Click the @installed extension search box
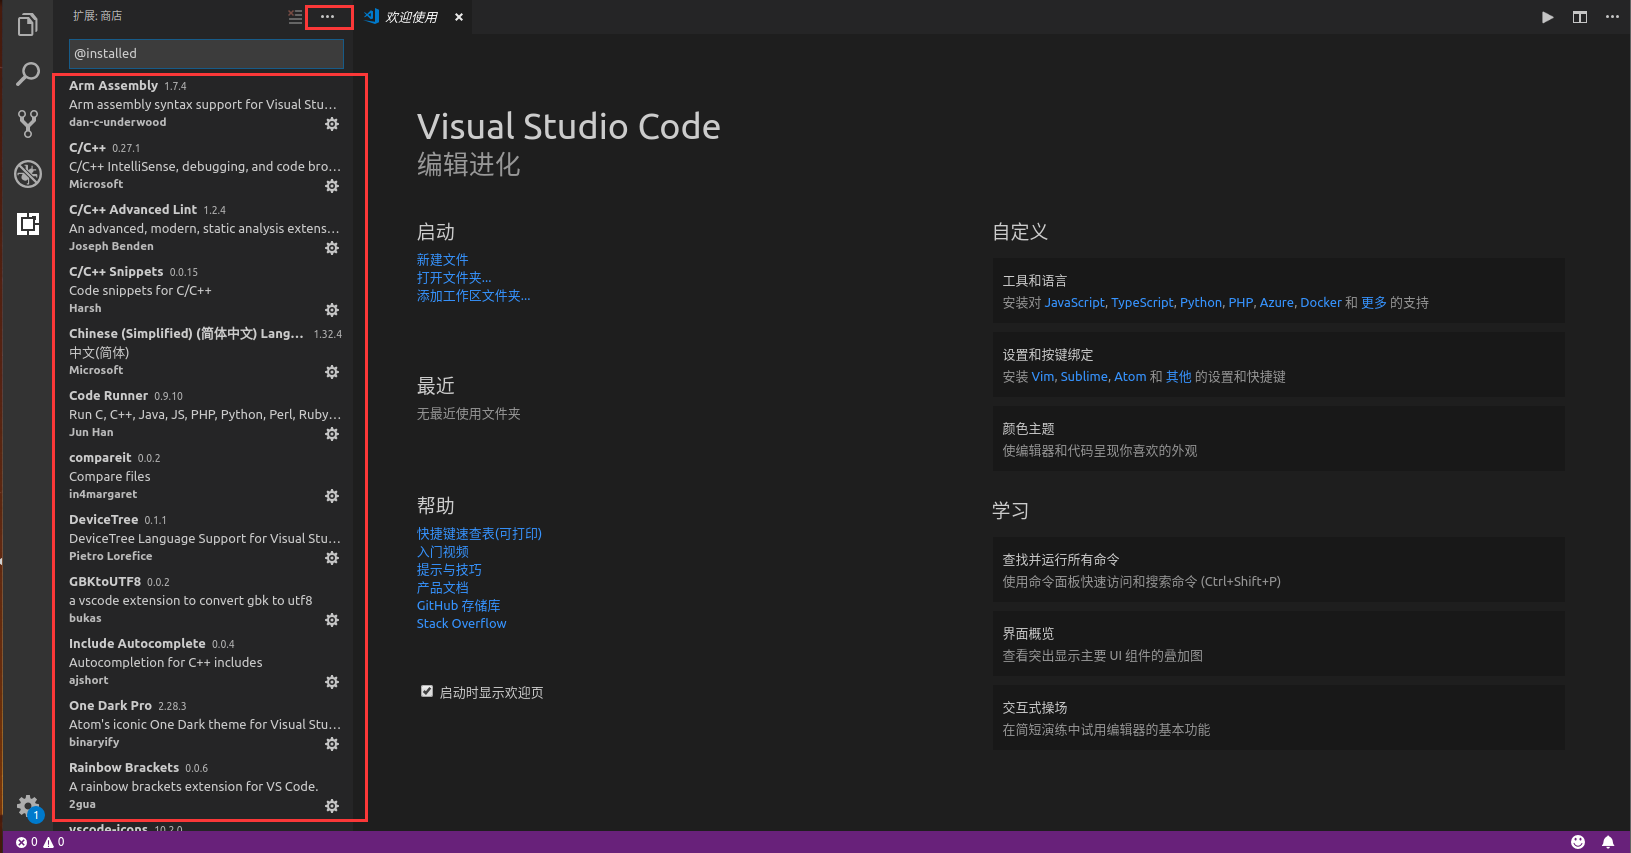Viewport: 1631px width, 853px height. pyautogui.click(x=206, y=54)
